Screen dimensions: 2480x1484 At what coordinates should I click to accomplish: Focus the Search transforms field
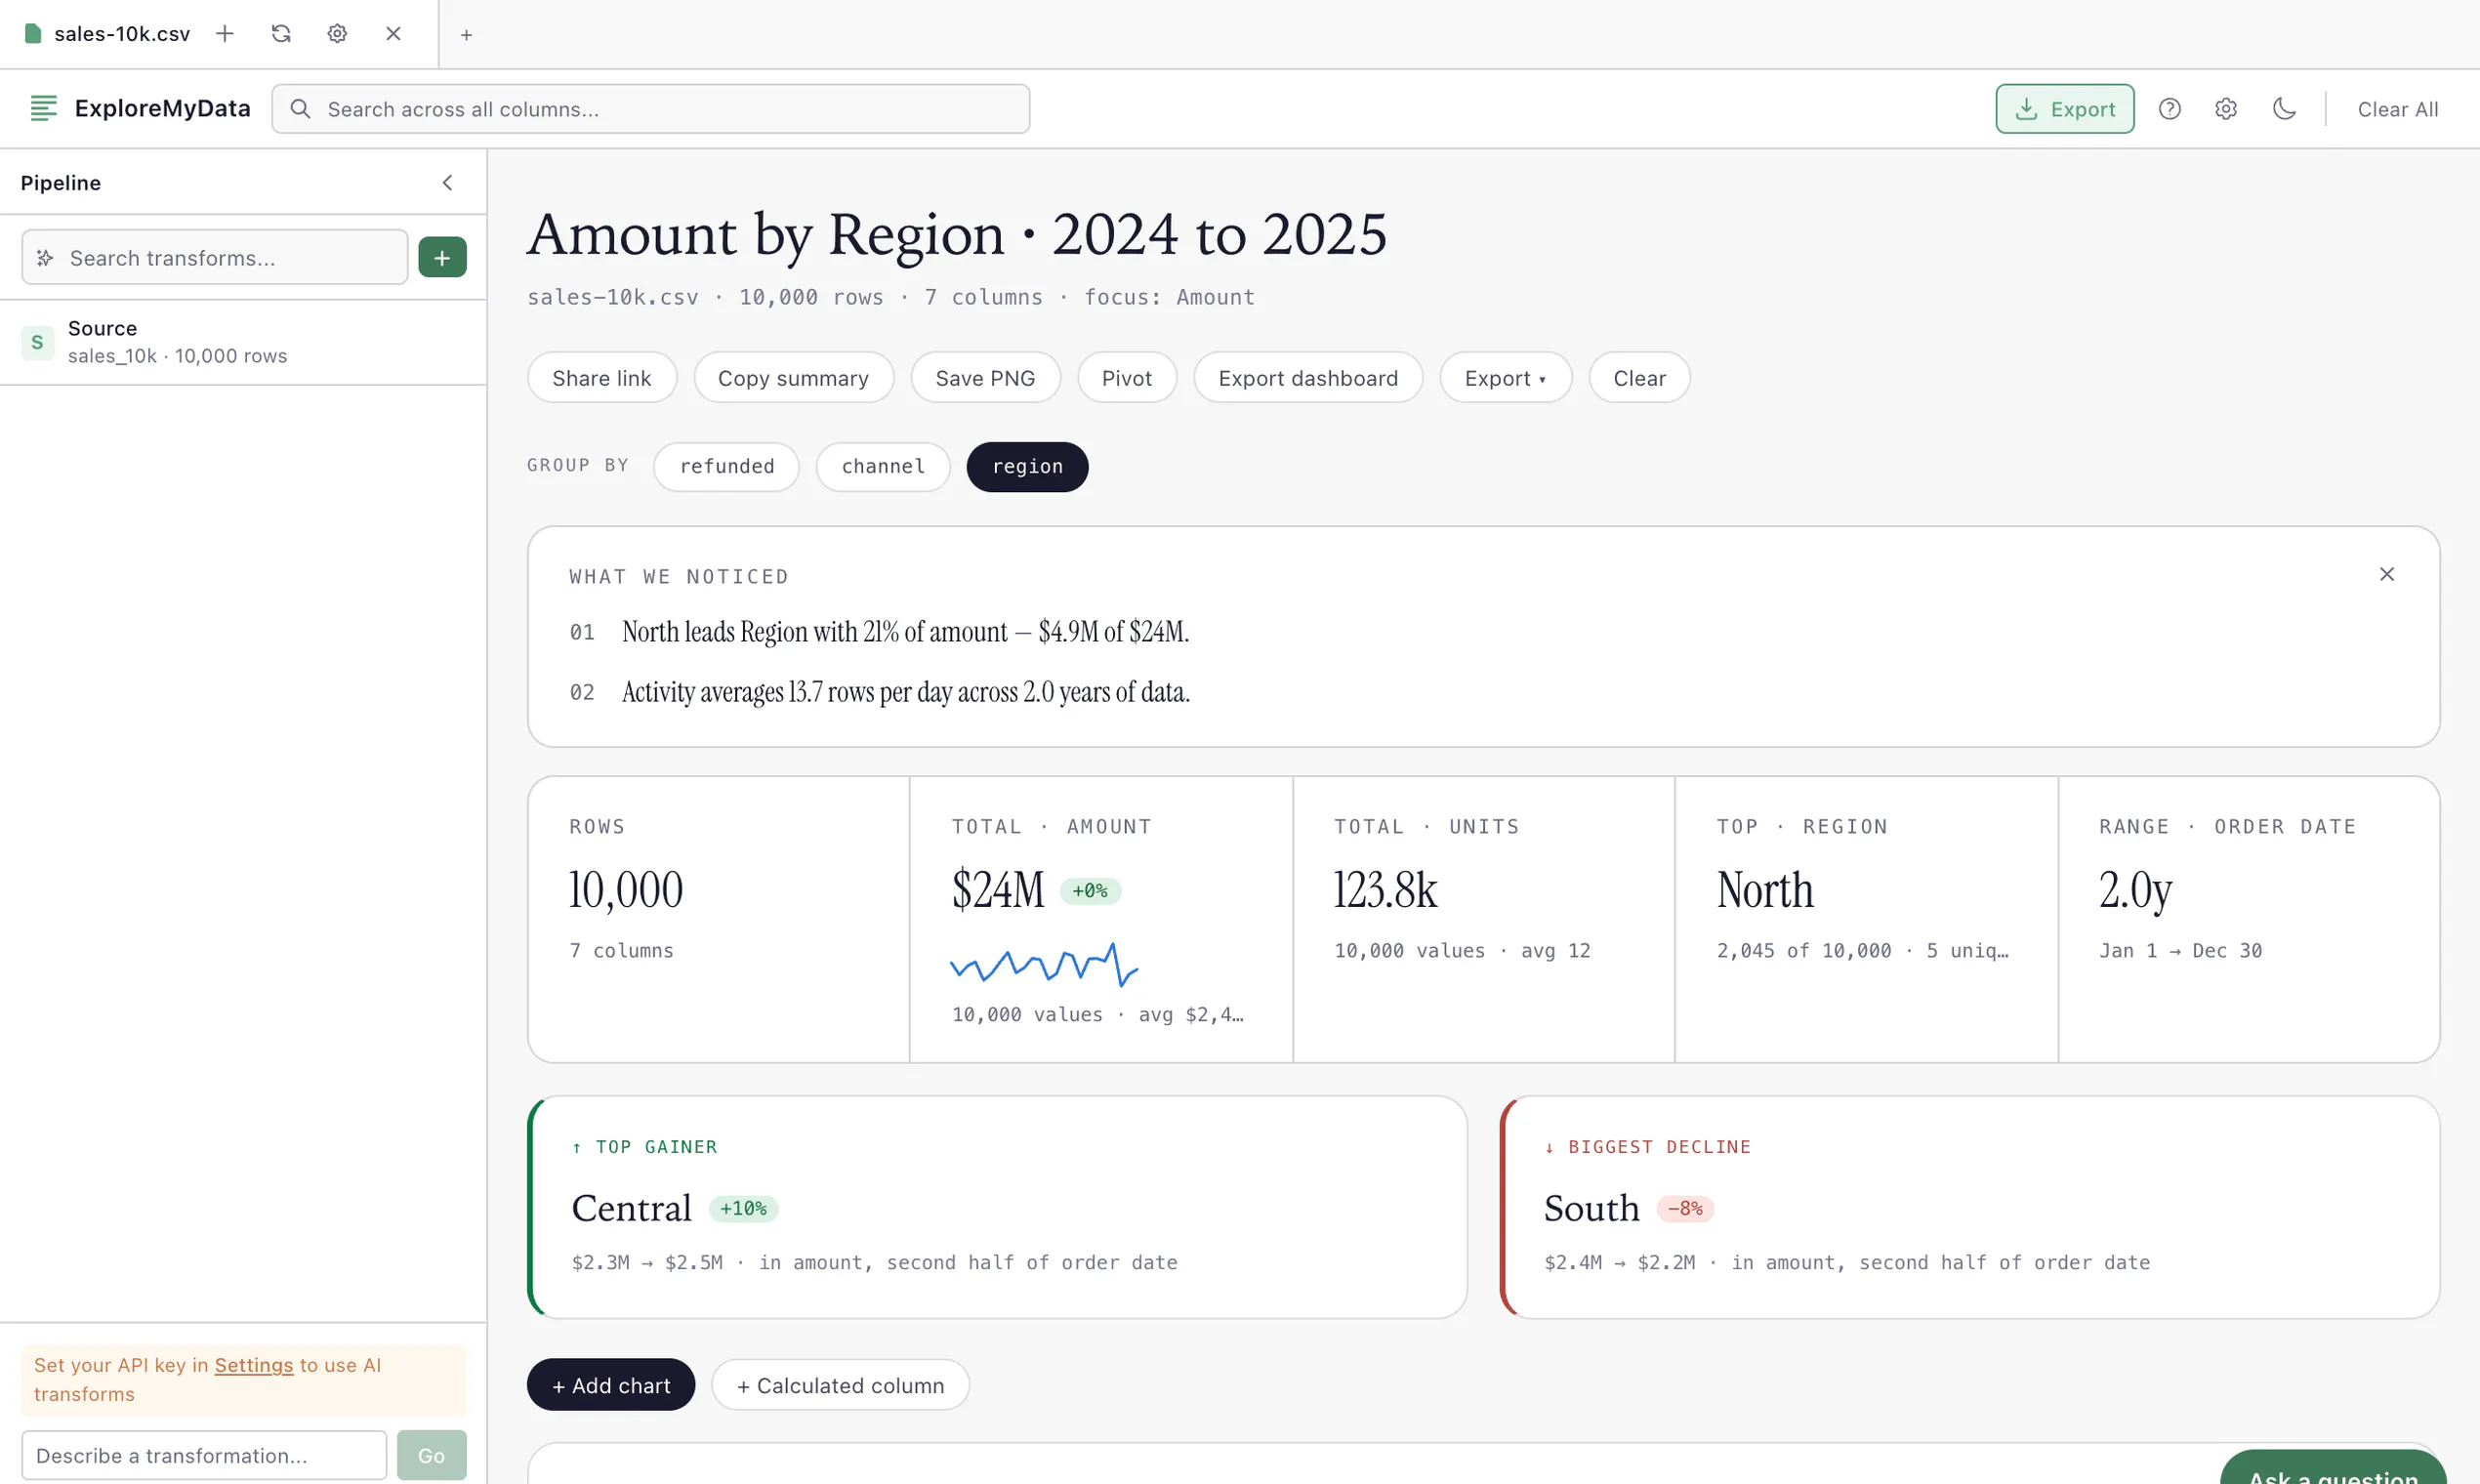215,257
